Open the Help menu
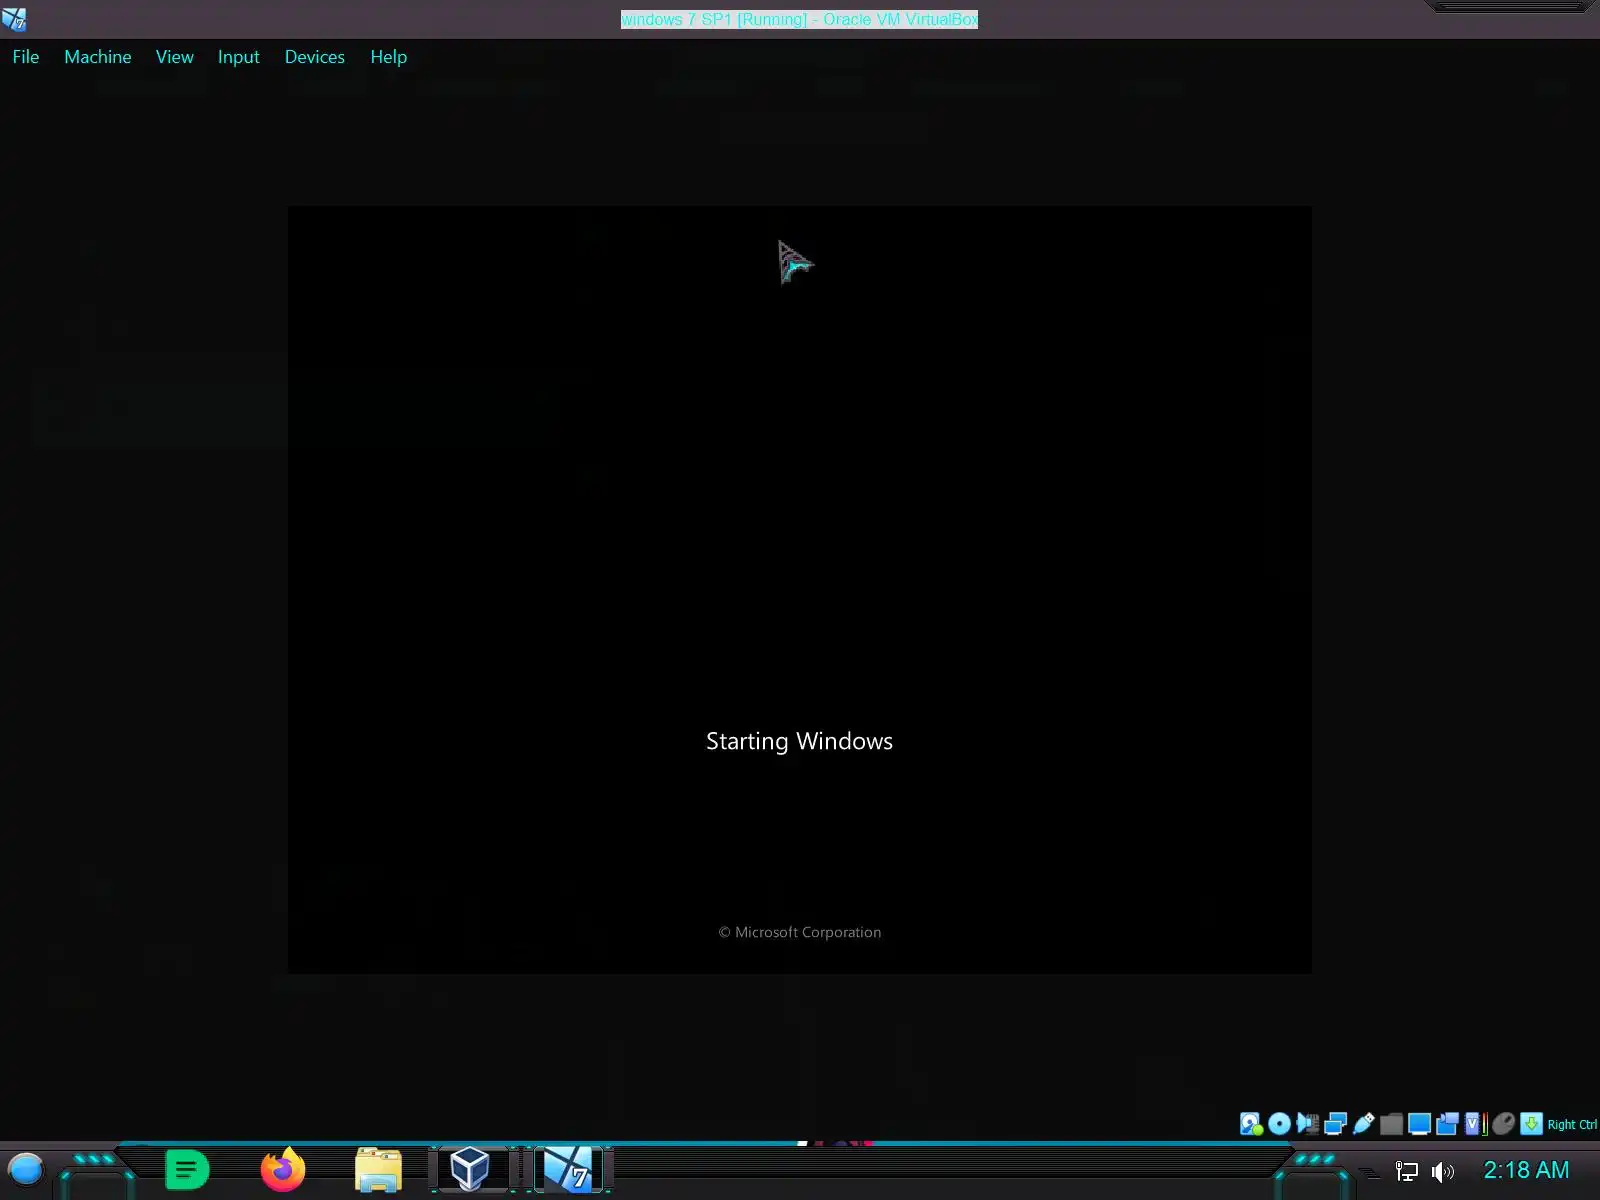The height and width of the screenshot is (1200, 1600). tap(389, 57)
